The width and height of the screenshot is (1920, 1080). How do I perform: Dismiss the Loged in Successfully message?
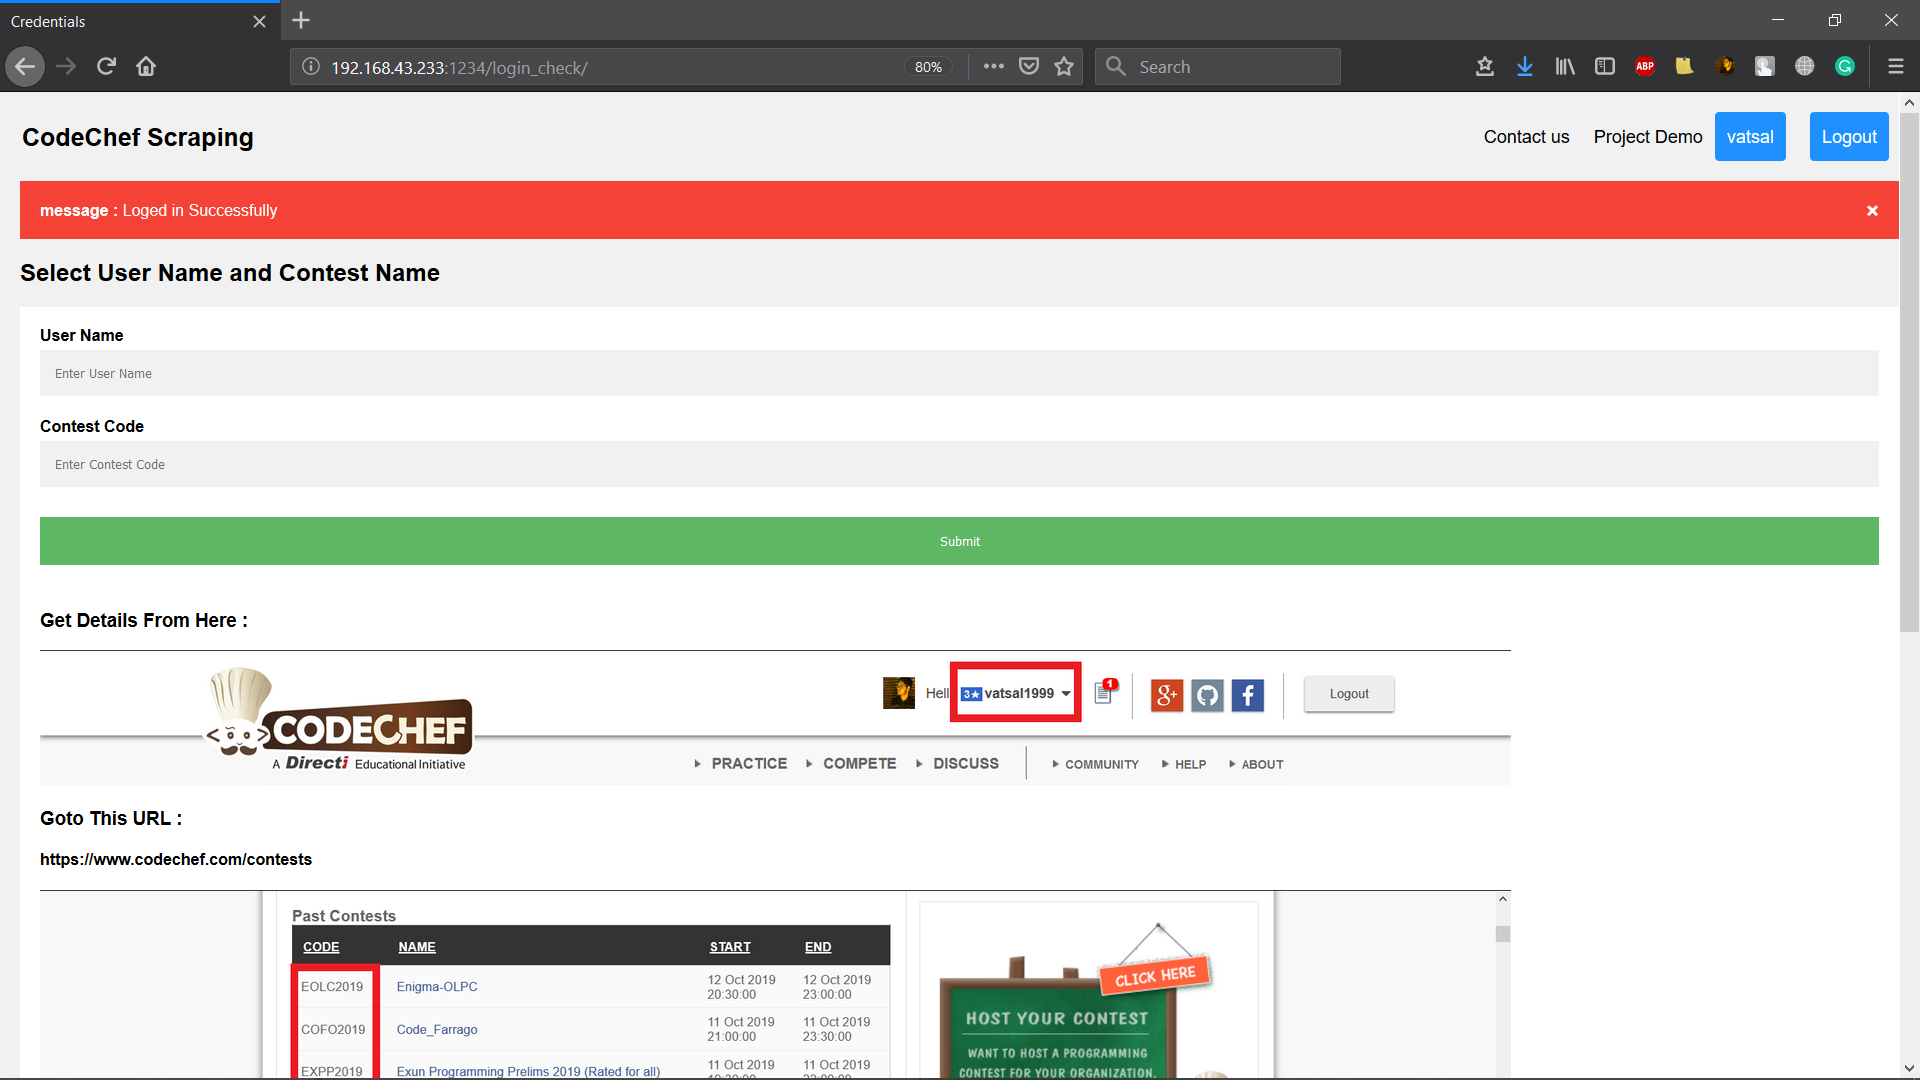click(x=1872, y=211)
